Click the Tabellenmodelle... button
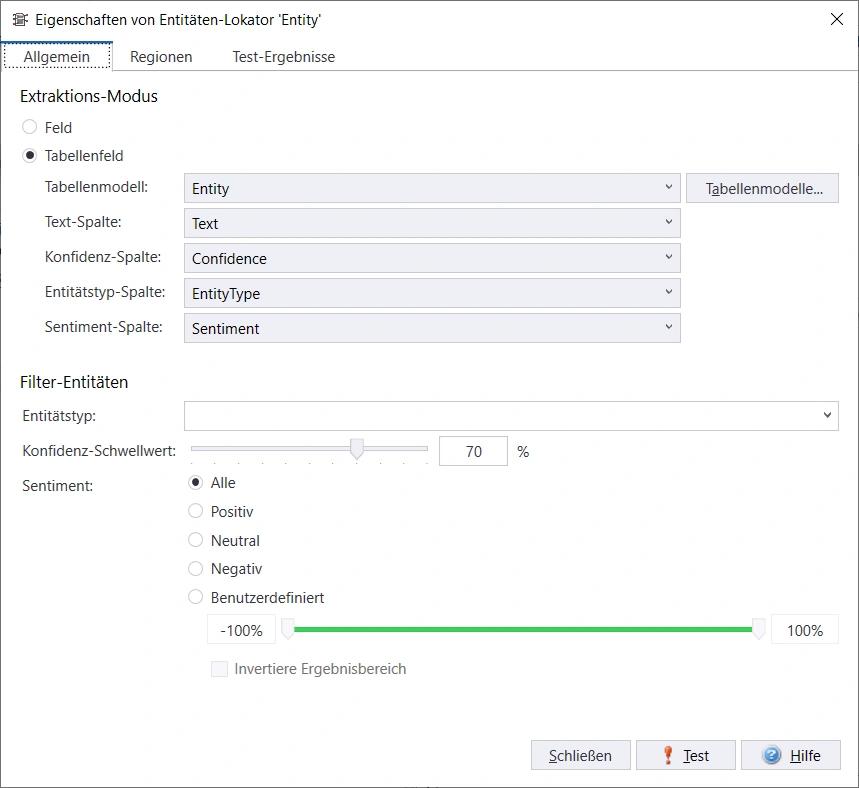This screenshot has height=788, width=859. [763, 189]
